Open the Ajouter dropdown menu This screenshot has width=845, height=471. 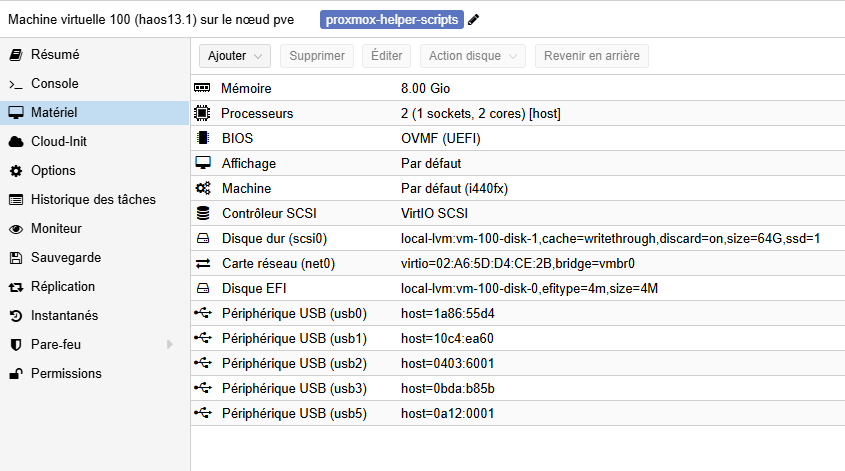(235, 56)
